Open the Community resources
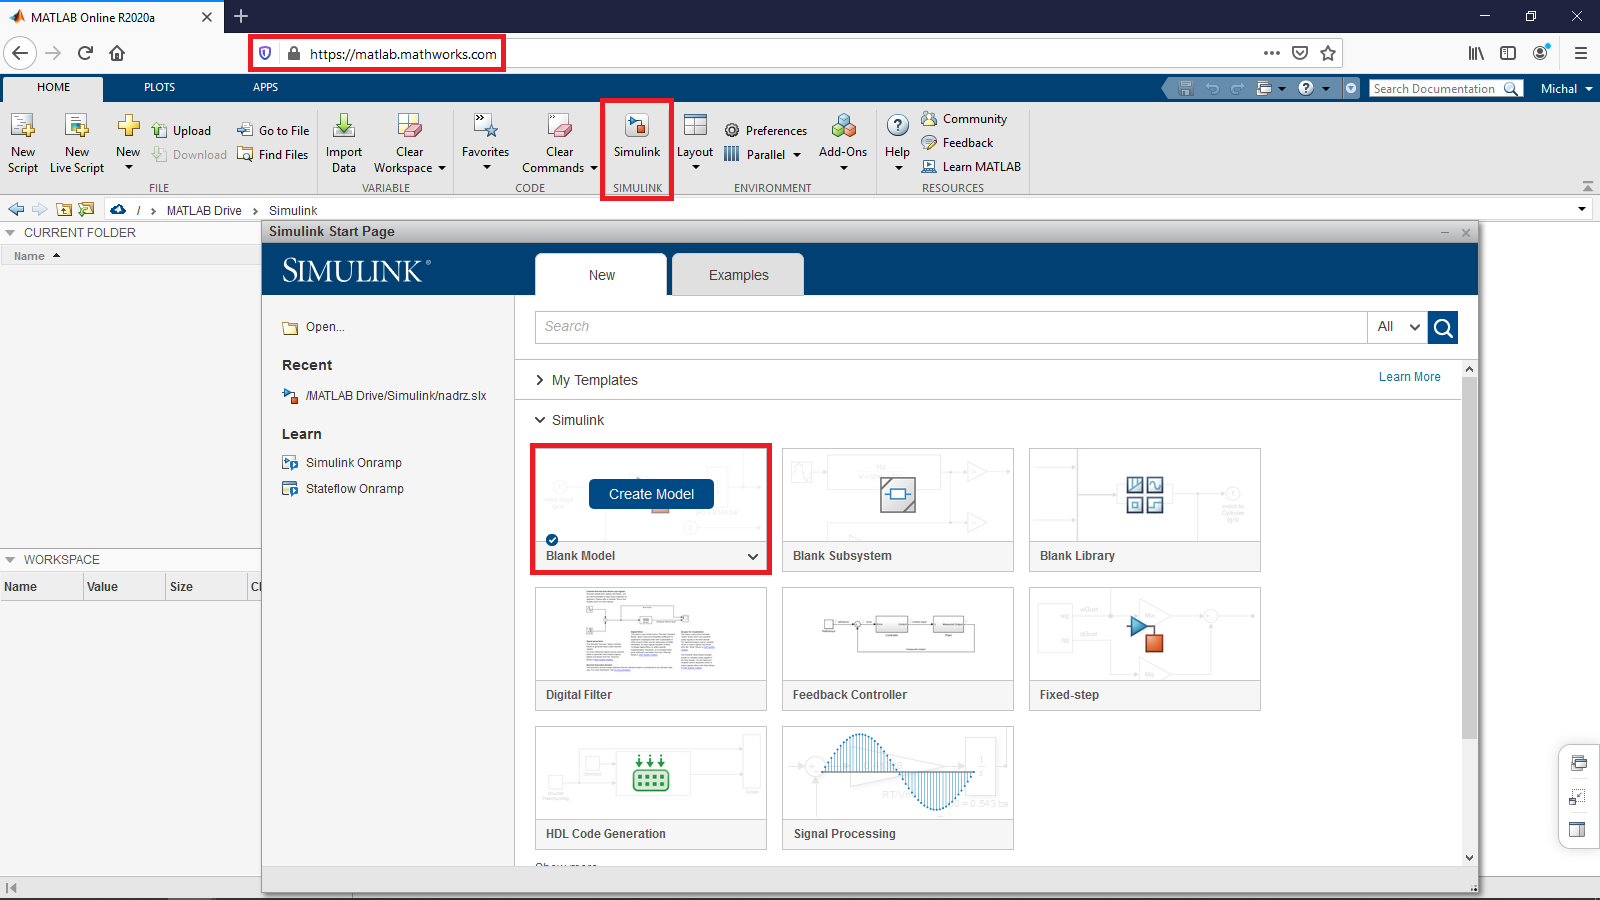The height and width of the screenshot is (900, 1600). coord(964,118)
